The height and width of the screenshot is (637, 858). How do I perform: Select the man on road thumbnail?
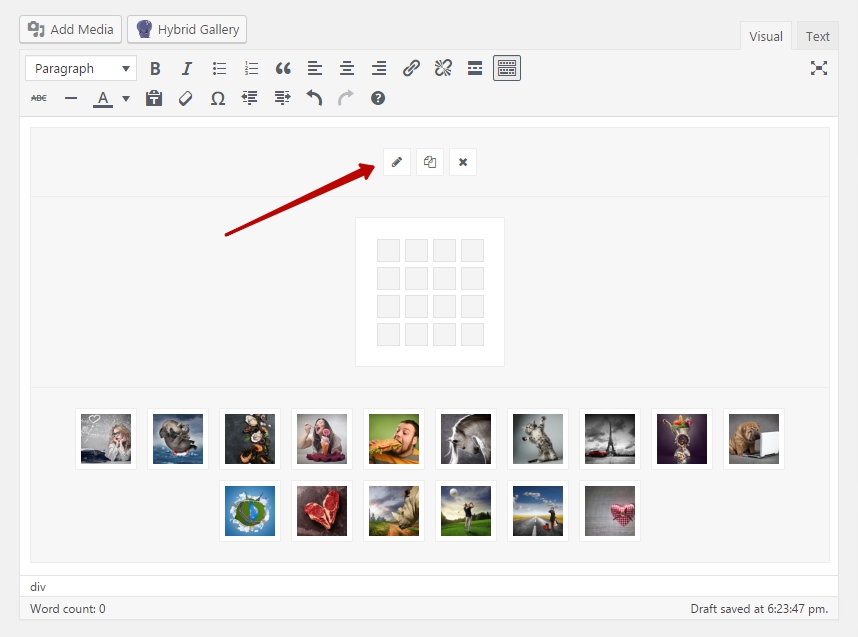(x=538, y=511)
